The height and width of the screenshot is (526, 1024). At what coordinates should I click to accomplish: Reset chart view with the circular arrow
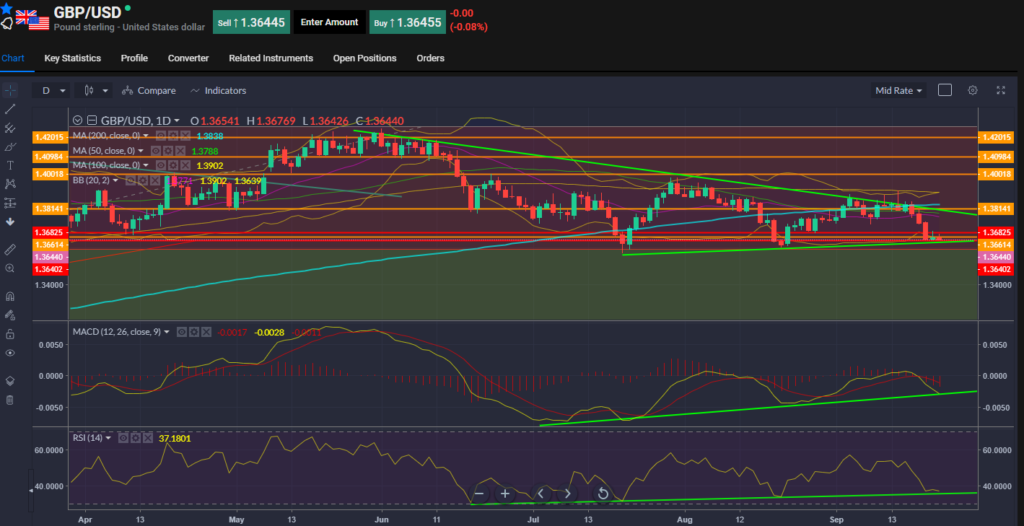tap(603, 493)
